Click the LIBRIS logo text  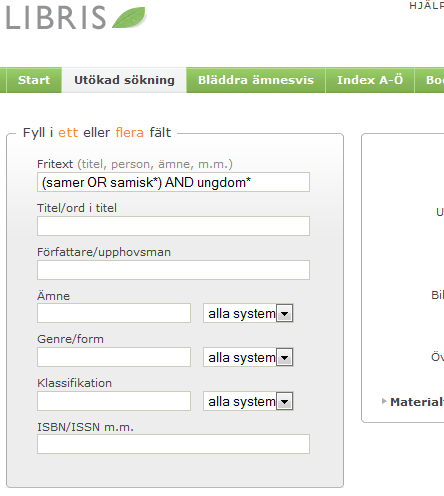(x=56, y=18)
